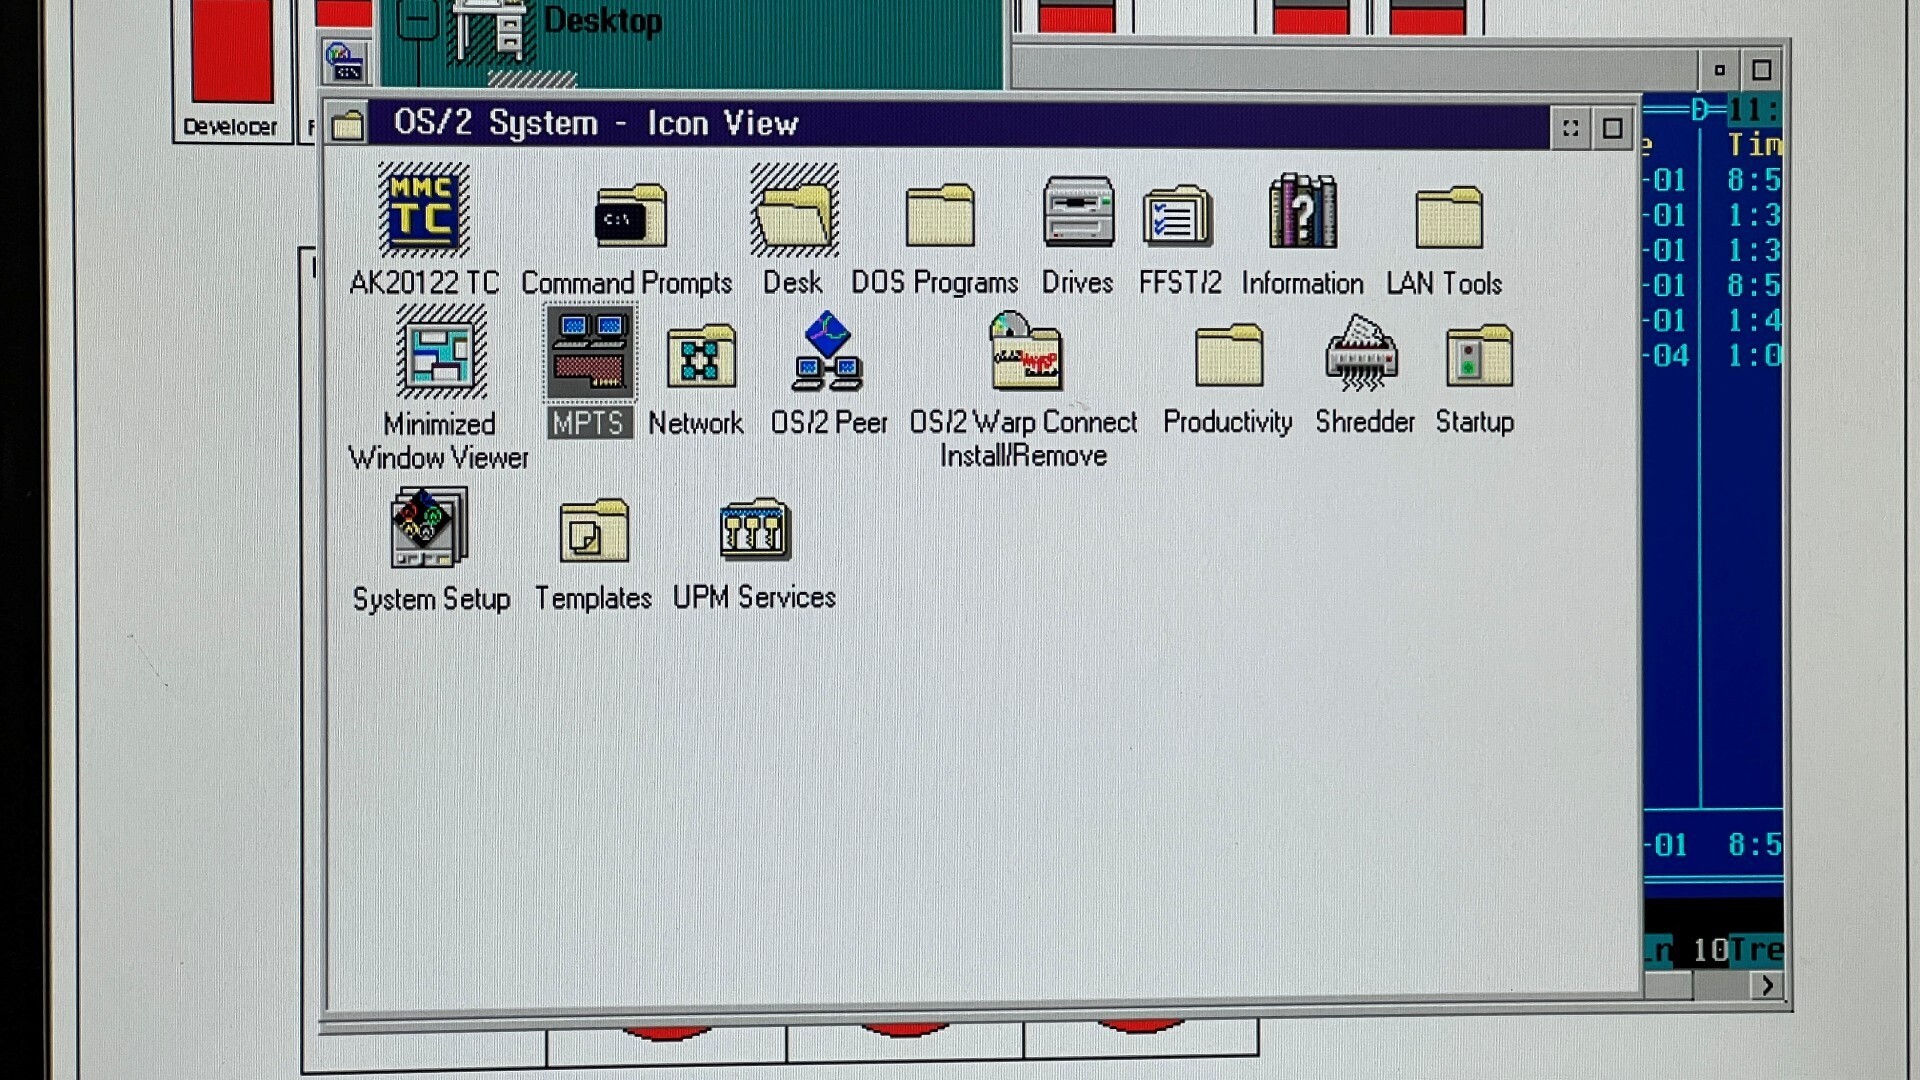Click the 'MPTS' label text
1920x1080 pixels.
tap(588, 423)
